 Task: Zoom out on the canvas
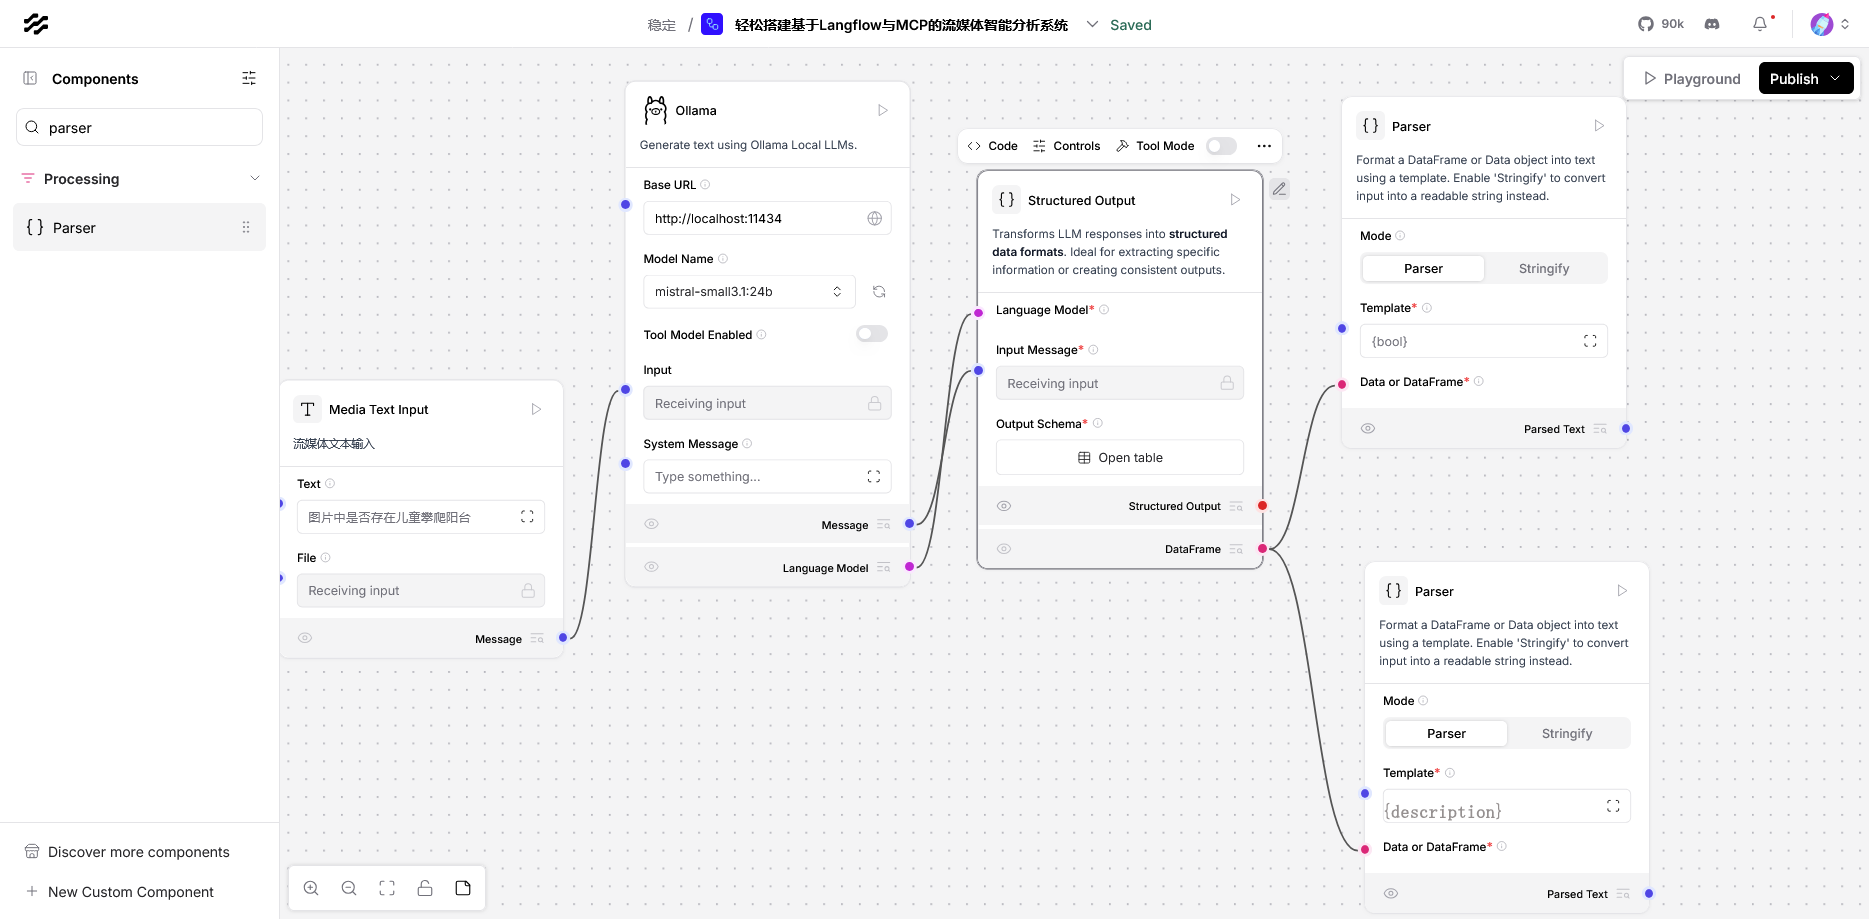click(349, 888)
